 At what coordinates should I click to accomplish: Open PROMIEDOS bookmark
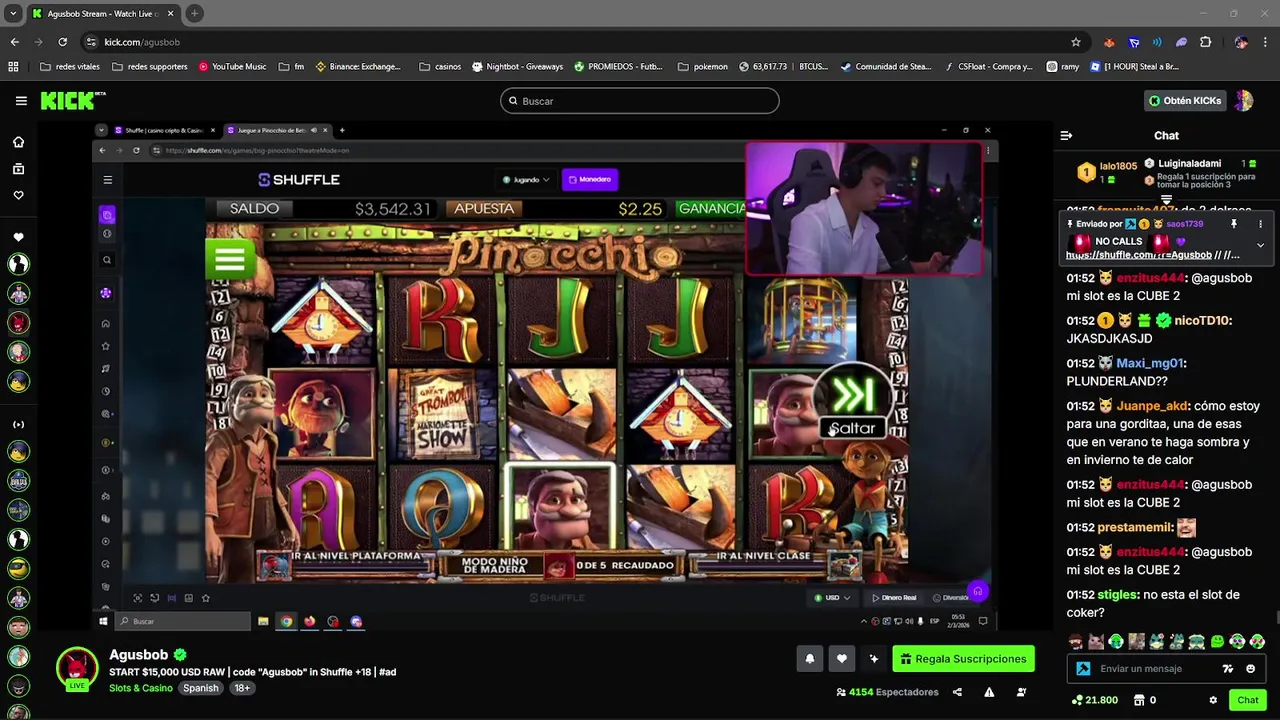pyautogui.click(x=618, y=67)
